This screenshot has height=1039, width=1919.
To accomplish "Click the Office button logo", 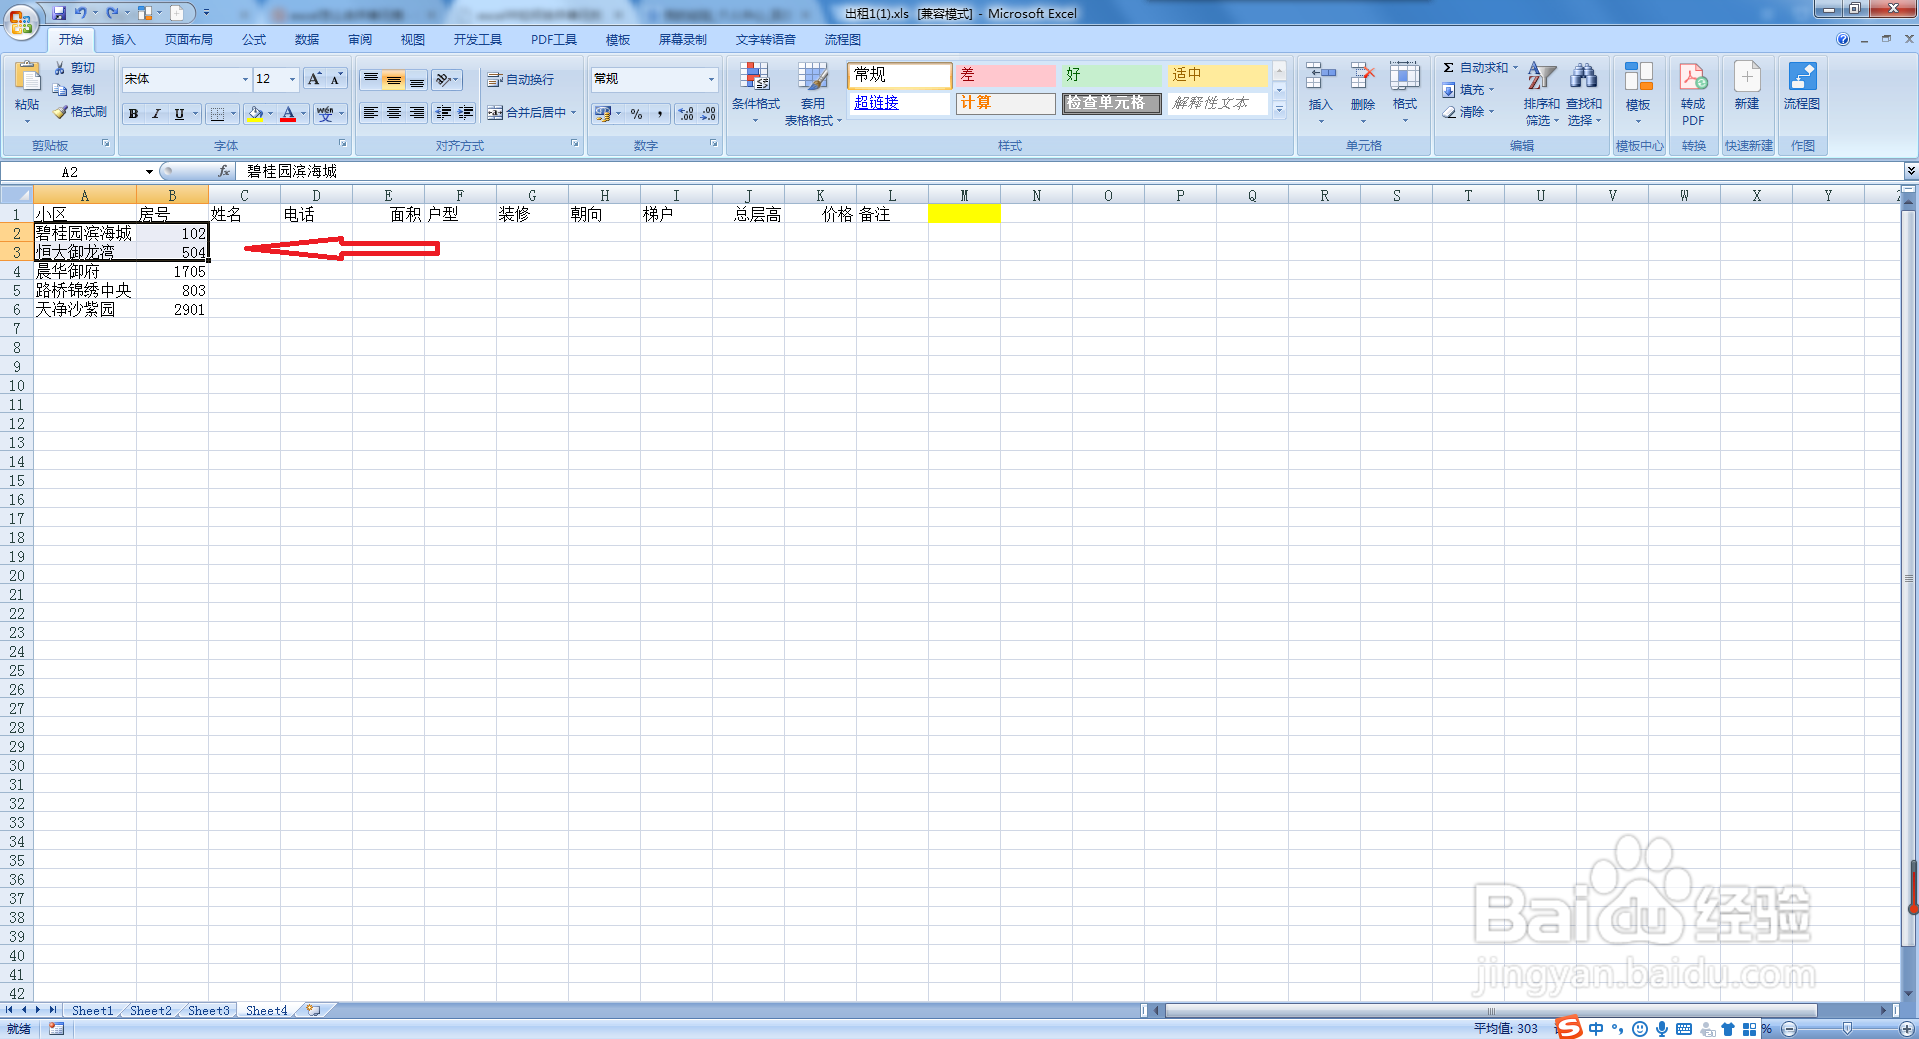I will coord(20,21).
